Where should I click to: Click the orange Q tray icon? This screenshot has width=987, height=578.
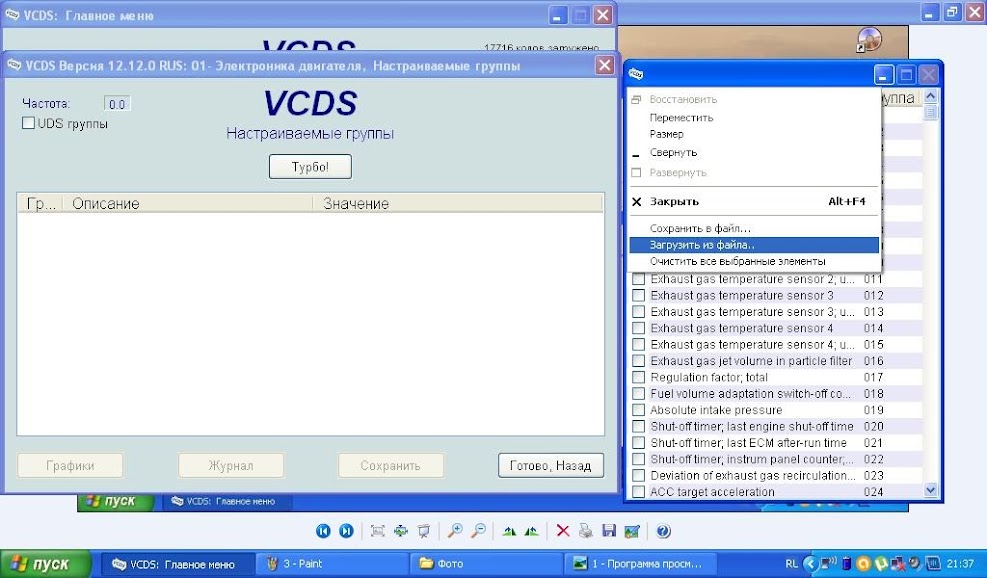coord(864,564)
